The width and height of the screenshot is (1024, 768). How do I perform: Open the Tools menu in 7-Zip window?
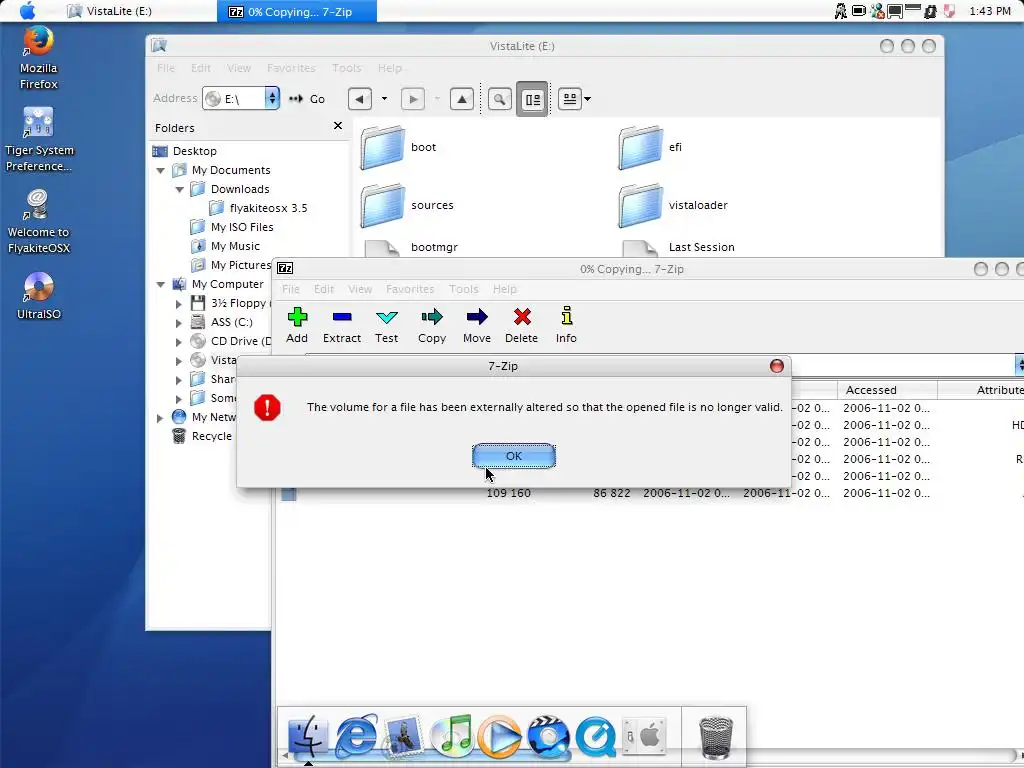pyautogui.click(x=464, y=289)
